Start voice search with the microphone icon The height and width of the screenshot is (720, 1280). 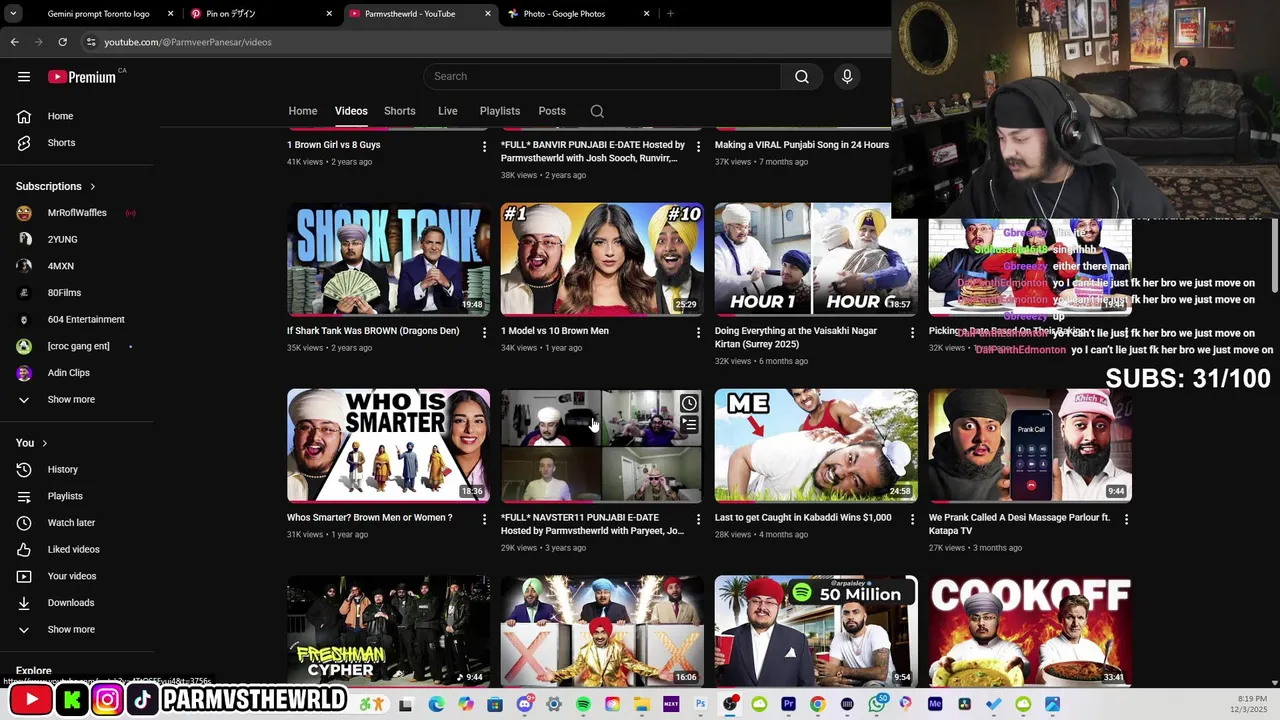pyautogui.click(x=847, y=77)
